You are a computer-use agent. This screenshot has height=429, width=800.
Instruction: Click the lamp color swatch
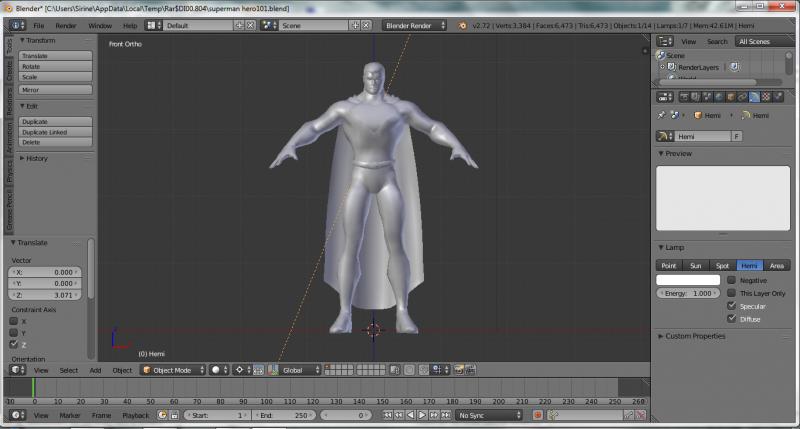(687, 280)
